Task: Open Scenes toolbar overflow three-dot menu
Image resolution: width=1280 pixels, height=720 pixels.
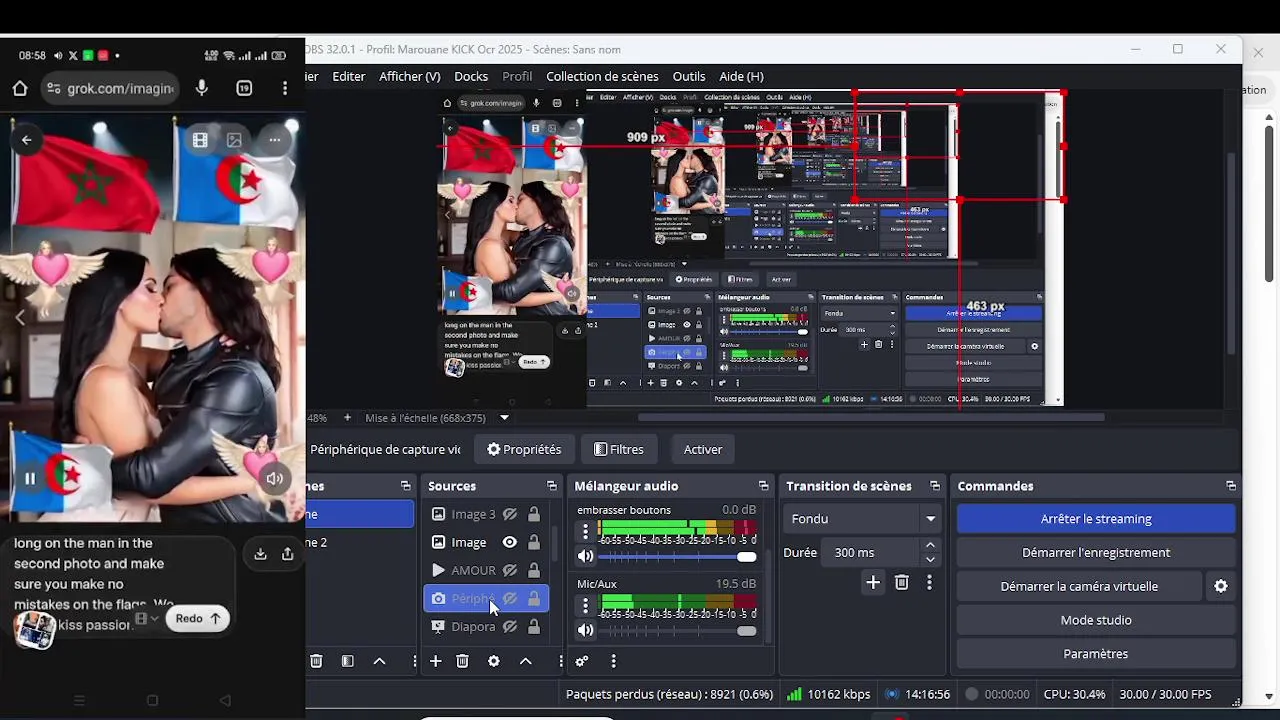Action: pos(414,661)
